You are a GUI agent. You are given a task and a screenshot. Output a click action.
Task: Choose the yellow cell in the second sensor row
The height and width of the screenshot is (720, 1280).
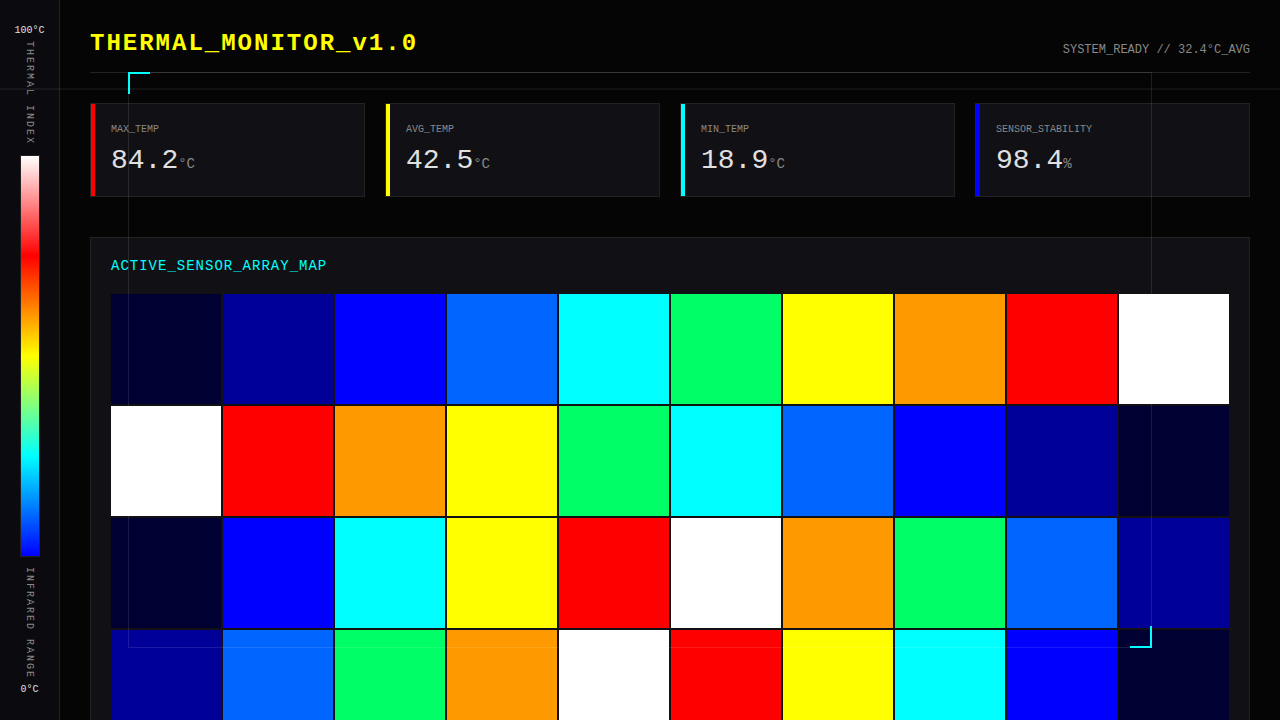(x=502, y=461)
